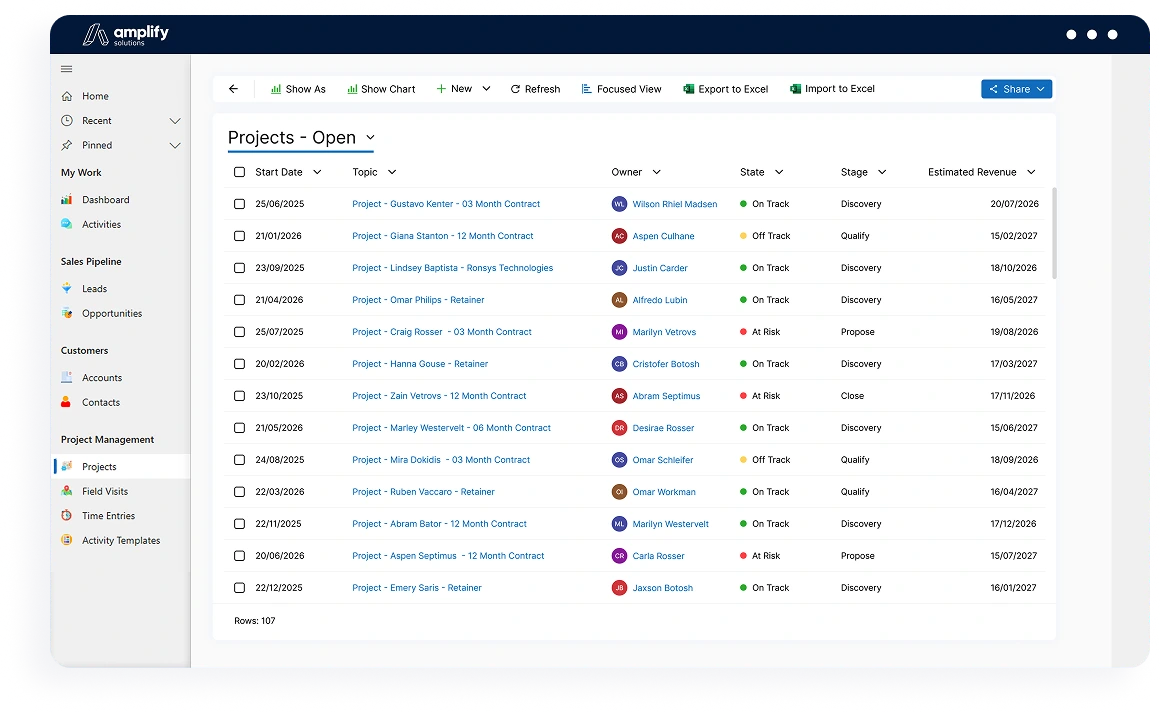Click the Activity Templates icon
This screenshot has width=1160, height=713.
67,541
